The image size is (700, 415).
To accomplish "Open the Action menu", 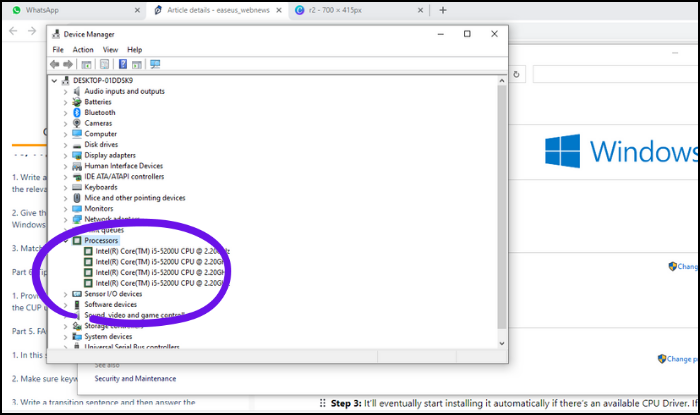I will click(83, 50).
